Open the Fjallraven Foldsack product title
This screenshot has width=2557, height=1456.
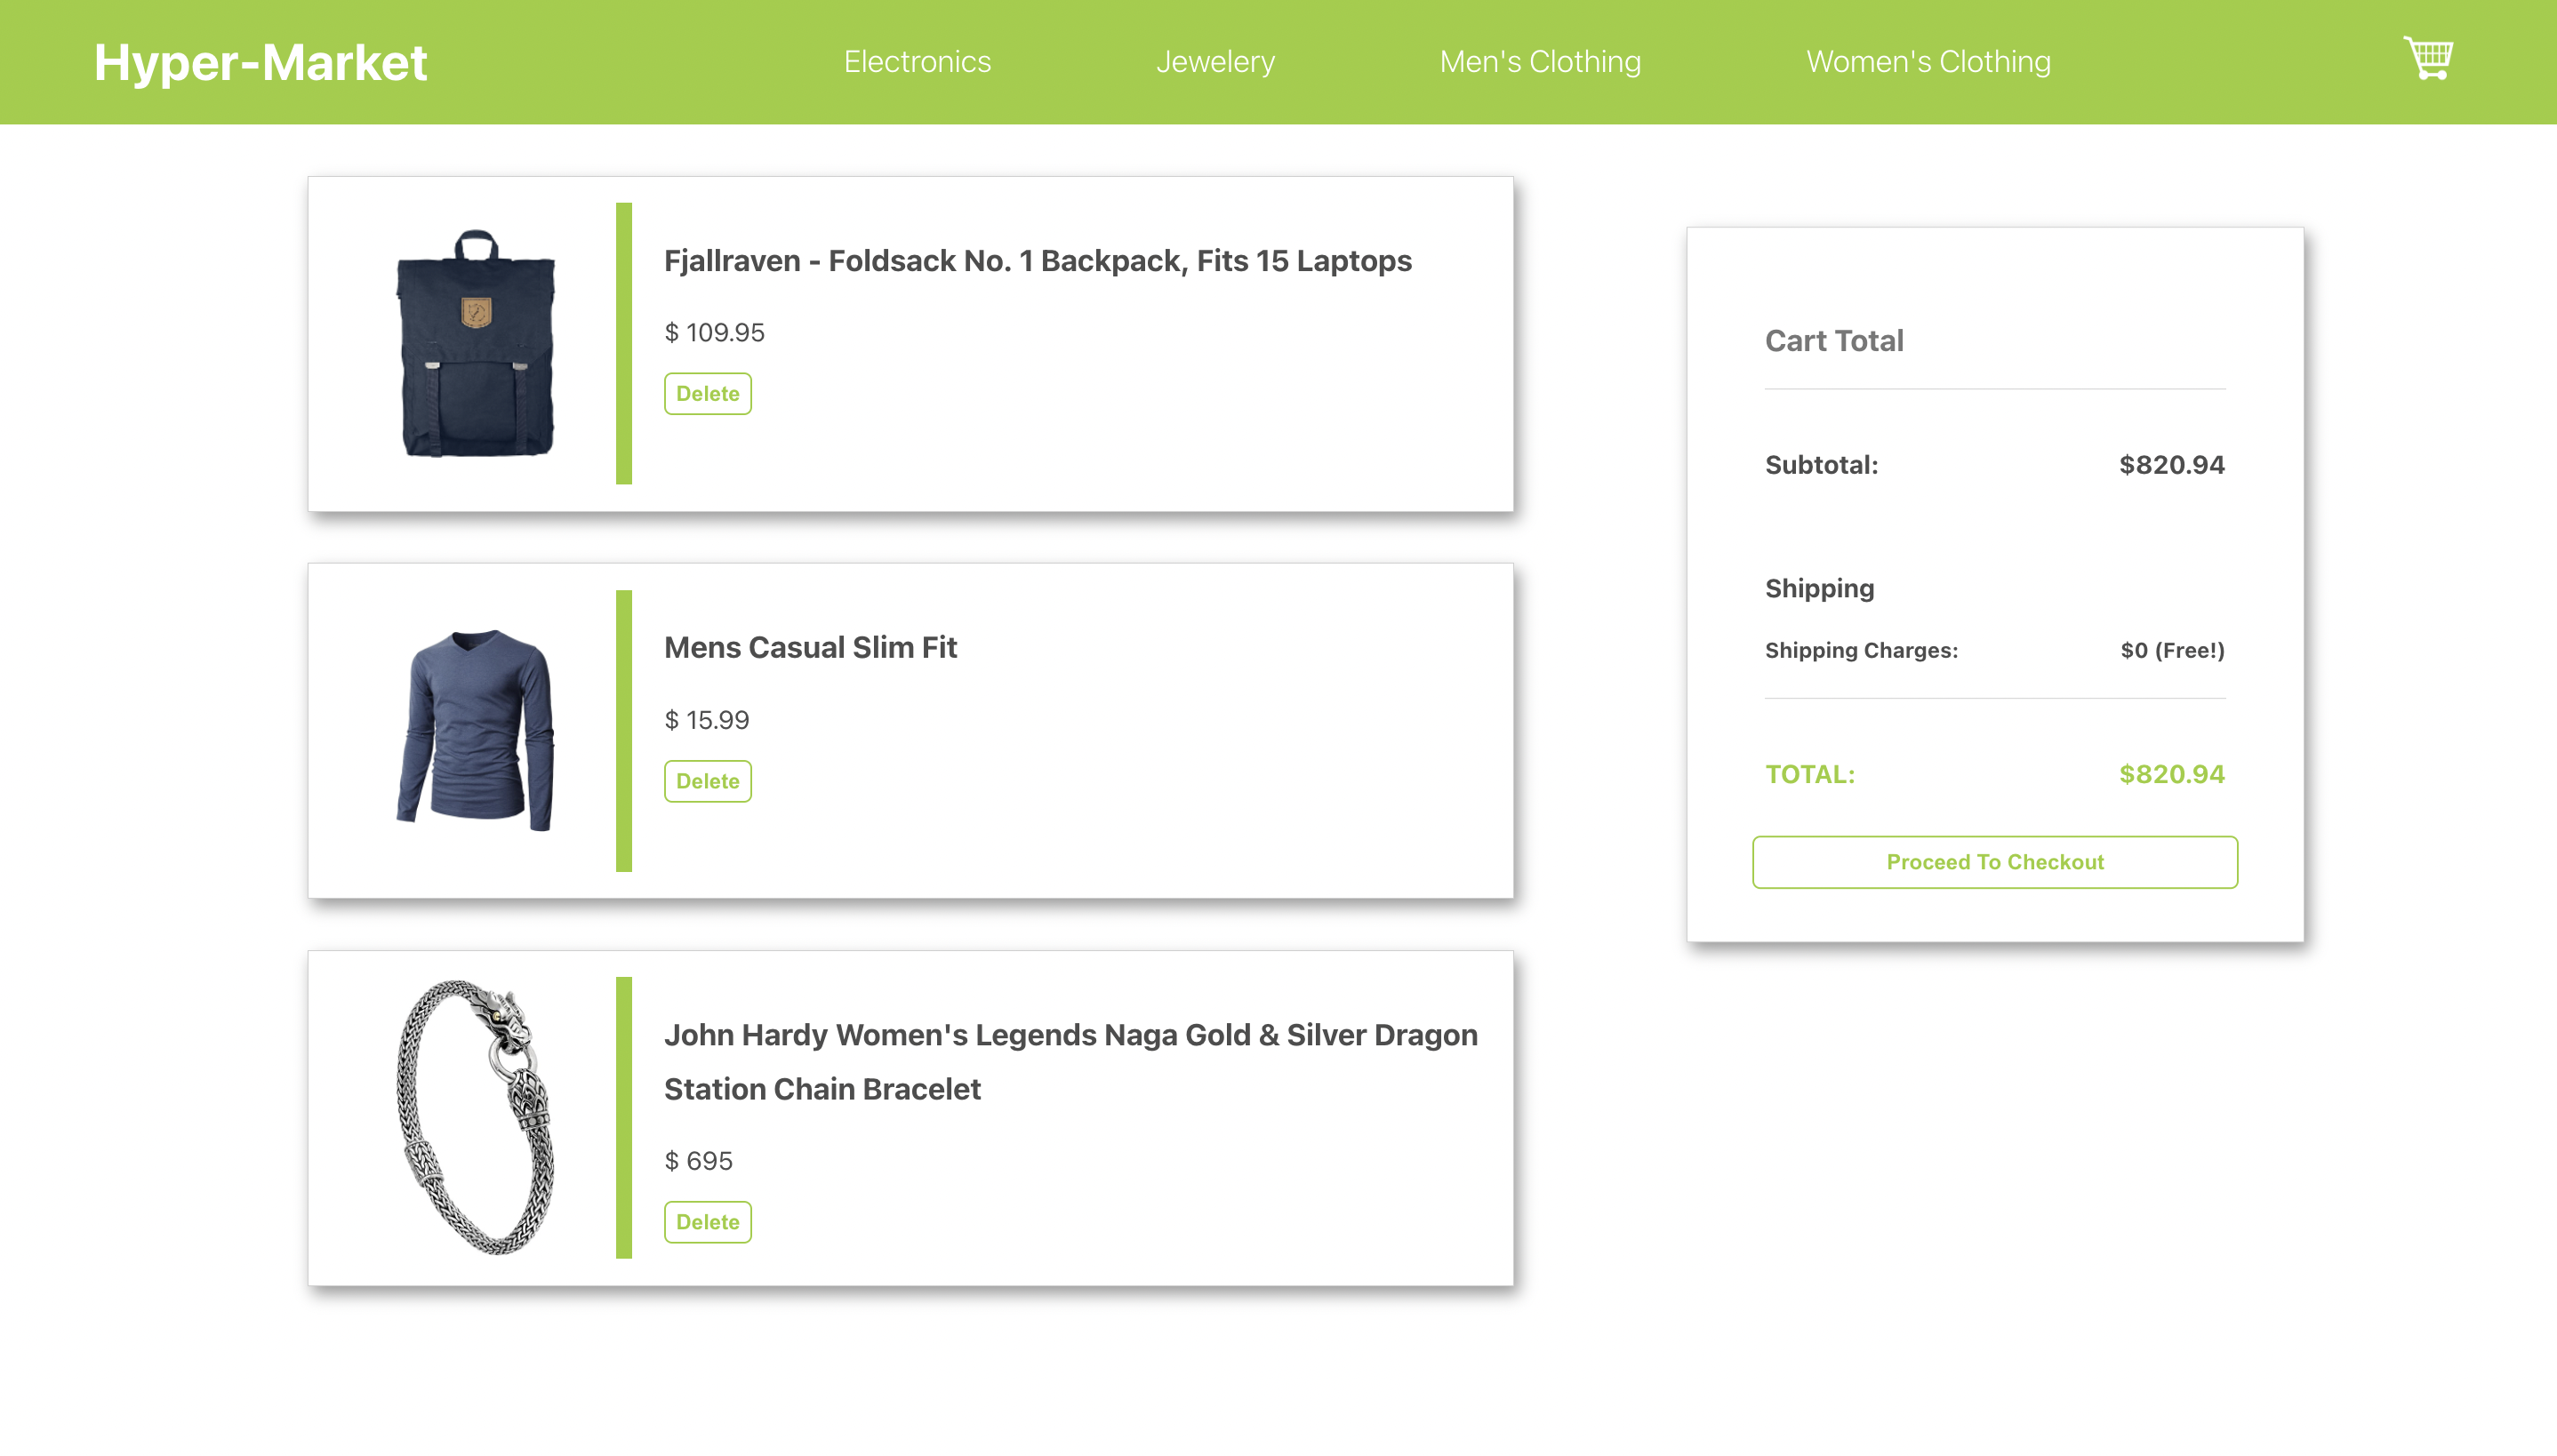(x=1037, y=260)
